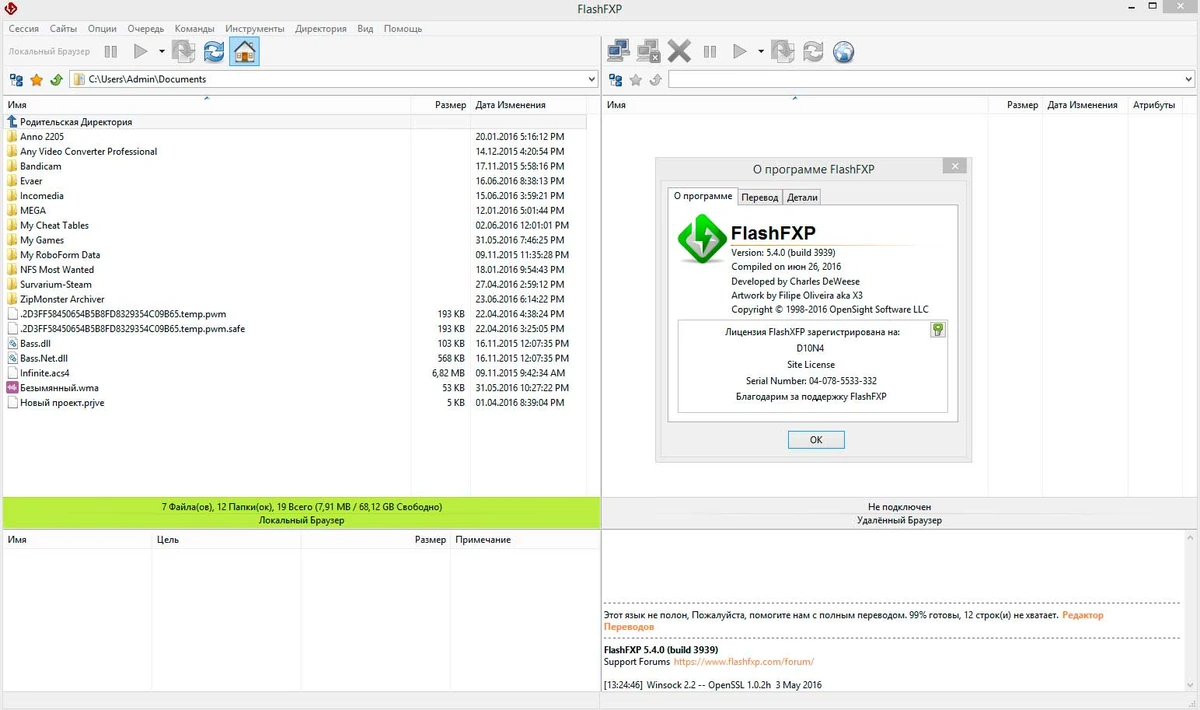Click the globe switch-to-remote-browser icon

[x=844, y=51]
